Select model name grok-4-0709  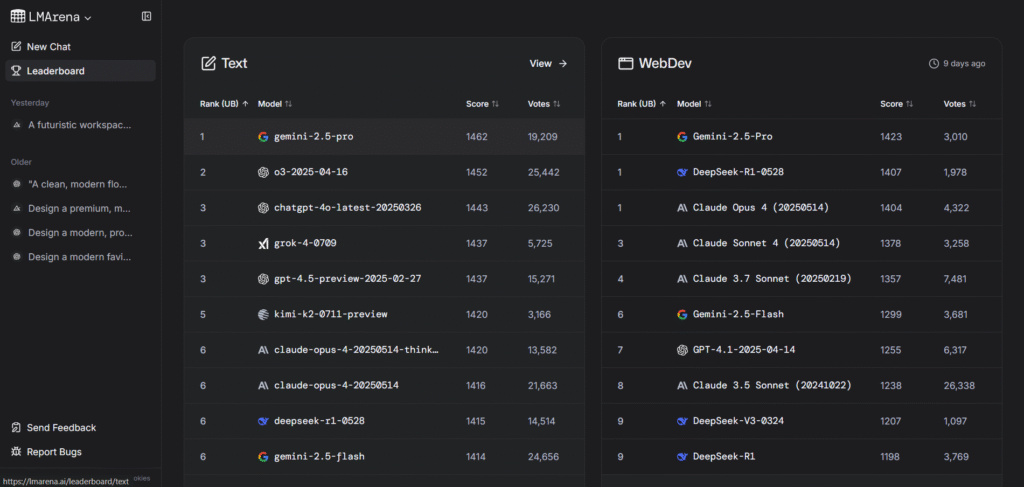[x=306, y=244]
